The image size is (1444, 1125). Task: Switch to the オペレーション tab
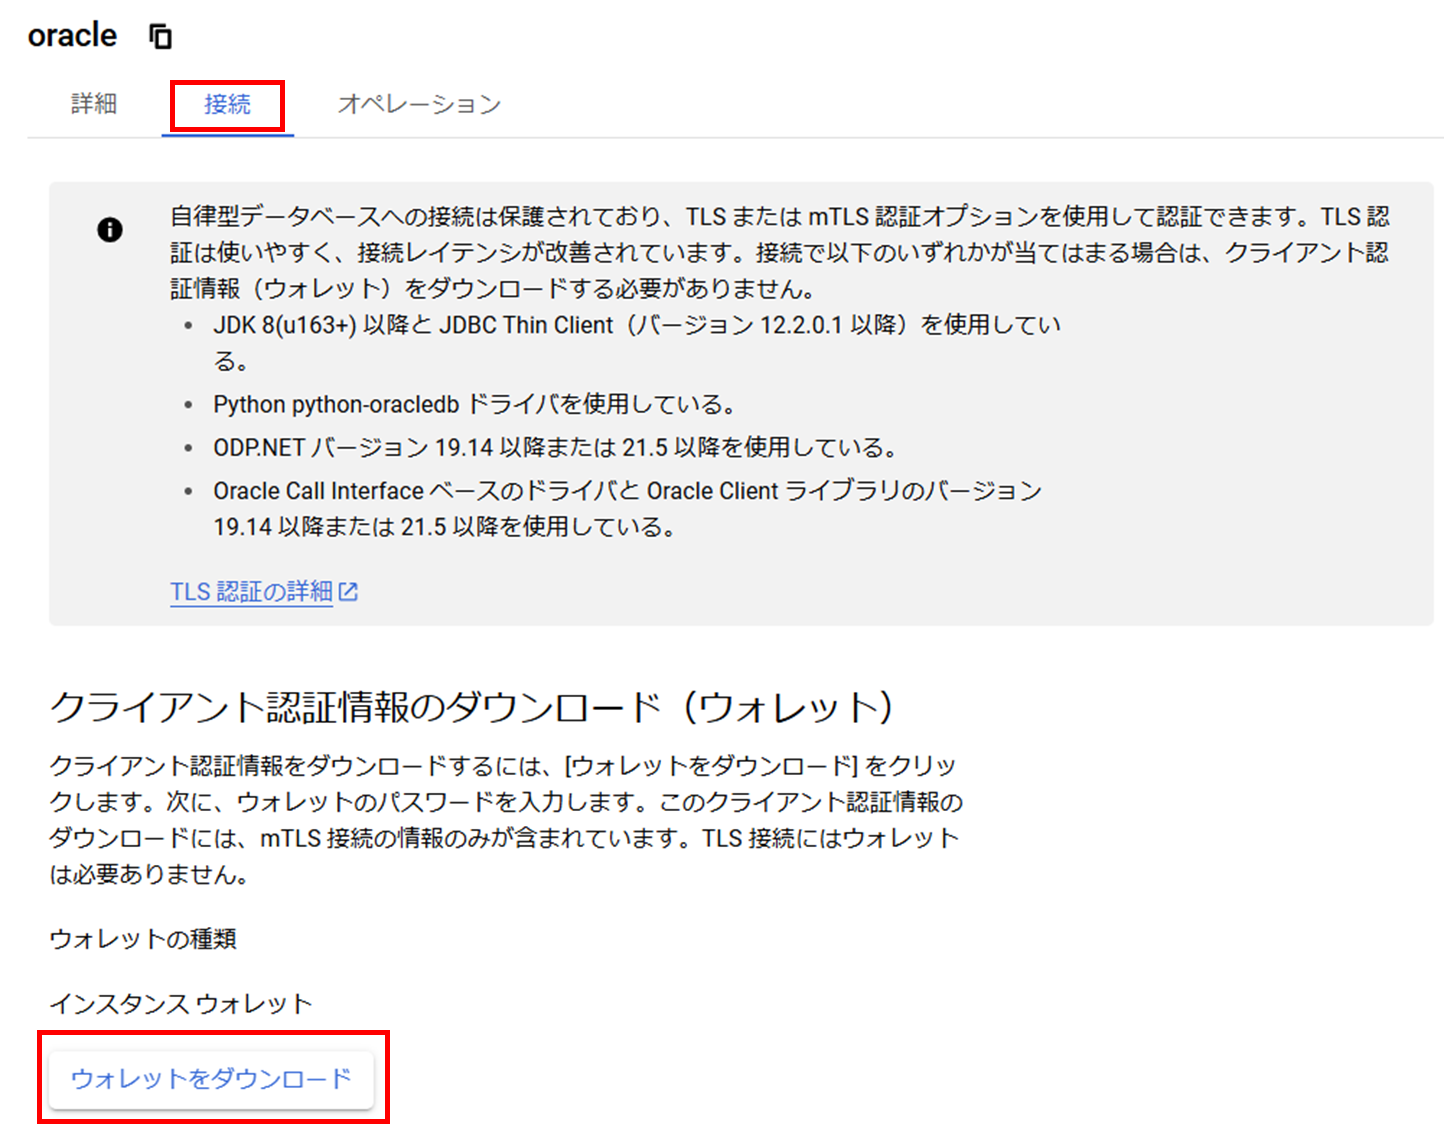(419, 104)
